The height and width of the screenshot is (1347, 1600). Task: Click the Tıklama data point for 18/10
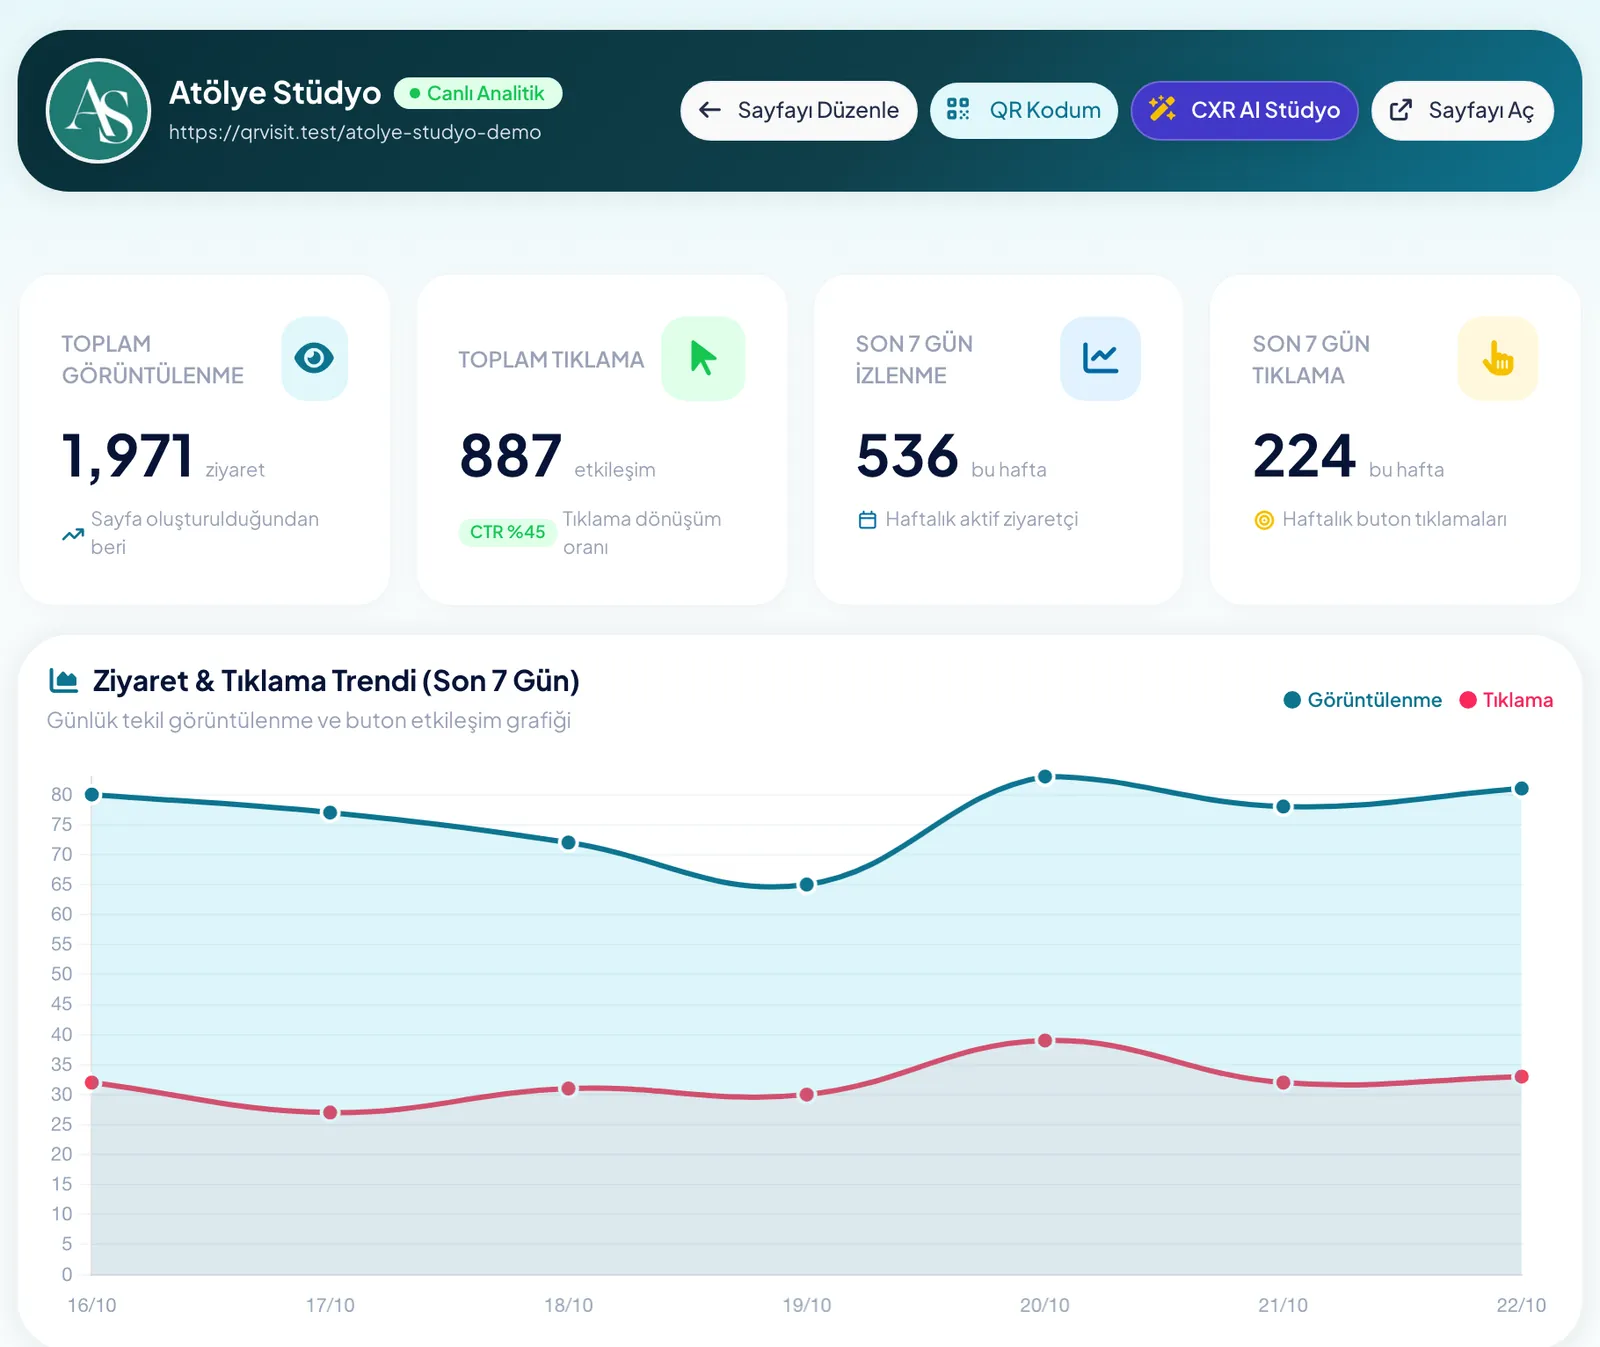click(568, 1089)
